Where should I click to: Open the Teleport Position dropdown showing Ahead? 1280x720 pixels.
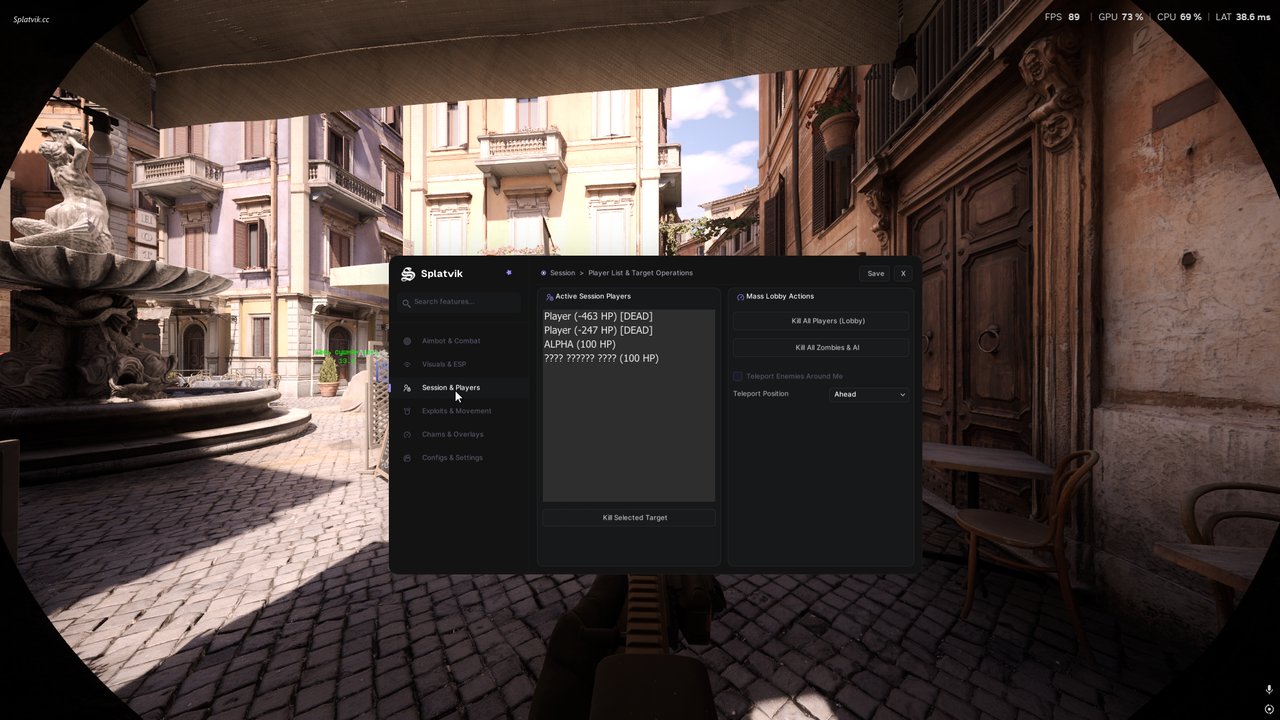[869, 394]
